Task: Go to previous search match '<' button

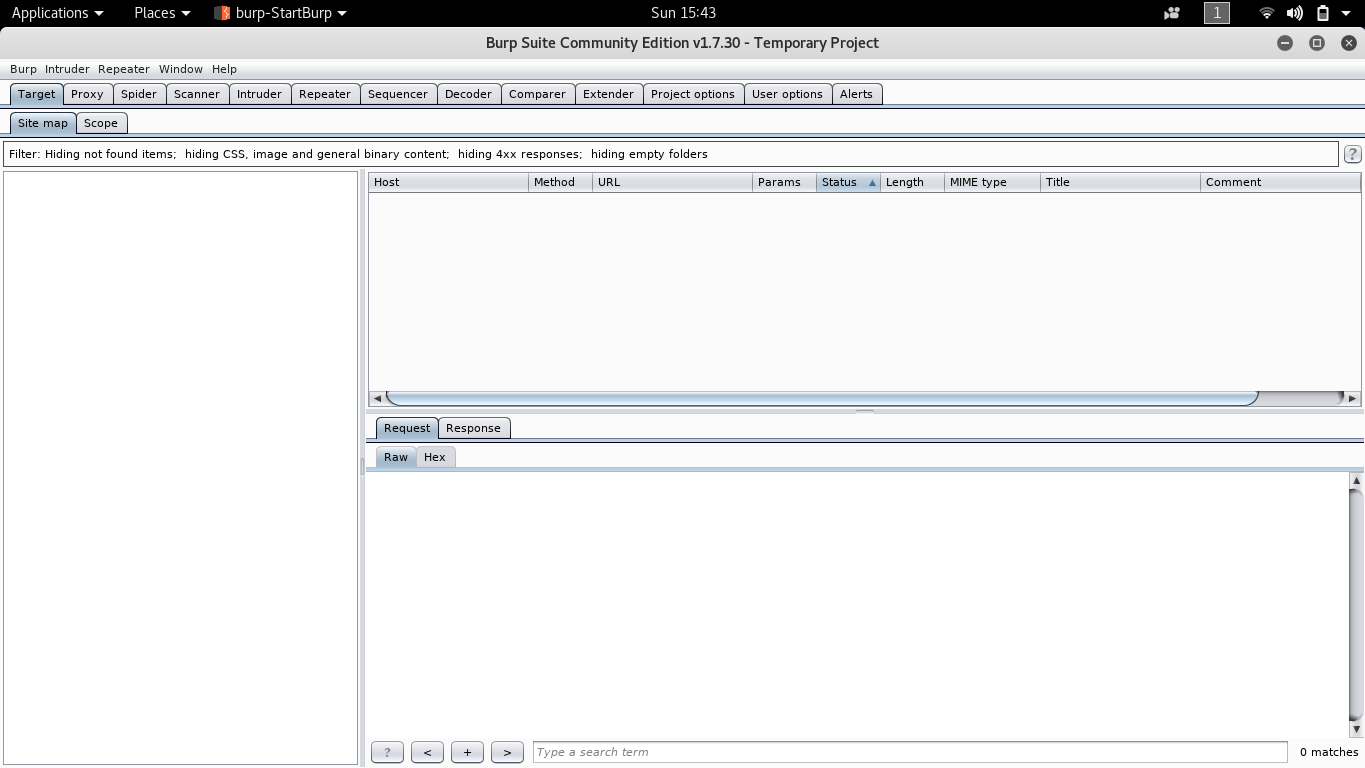Action: pos(427,752)
